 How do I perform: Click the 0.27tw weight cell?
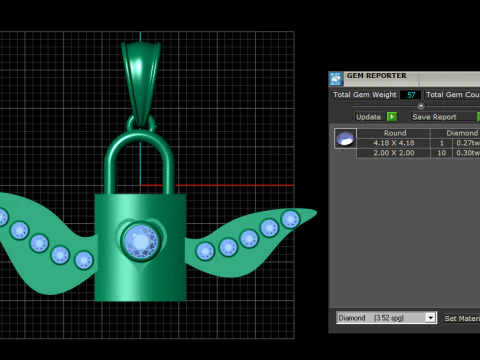click(467, 143)
